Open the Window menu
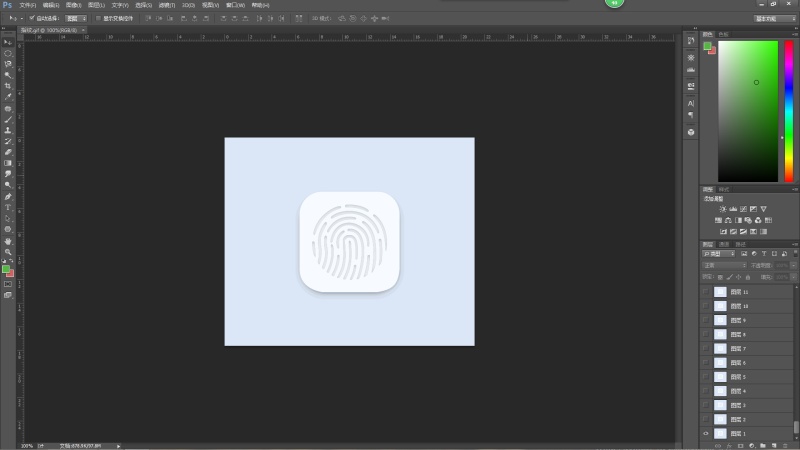This screenshot has height=450, width=800. 235,5
